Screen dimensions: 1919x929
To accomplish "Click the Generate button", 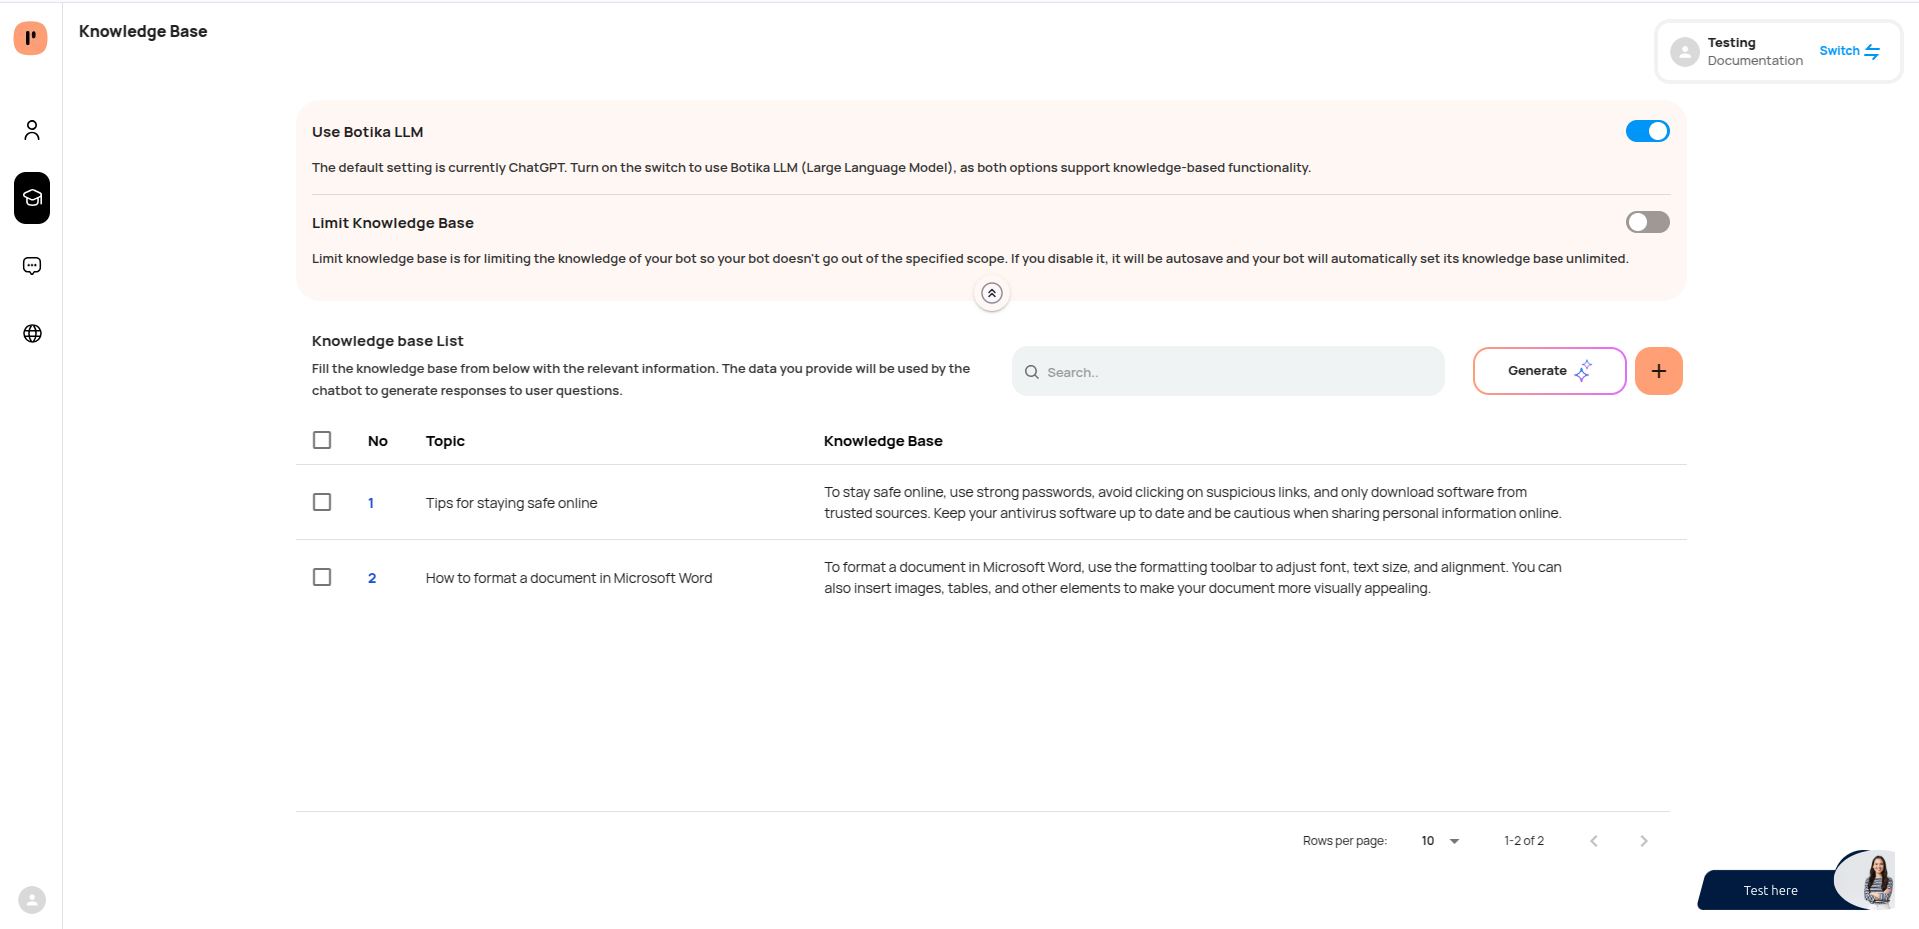I will point(1550,371).
